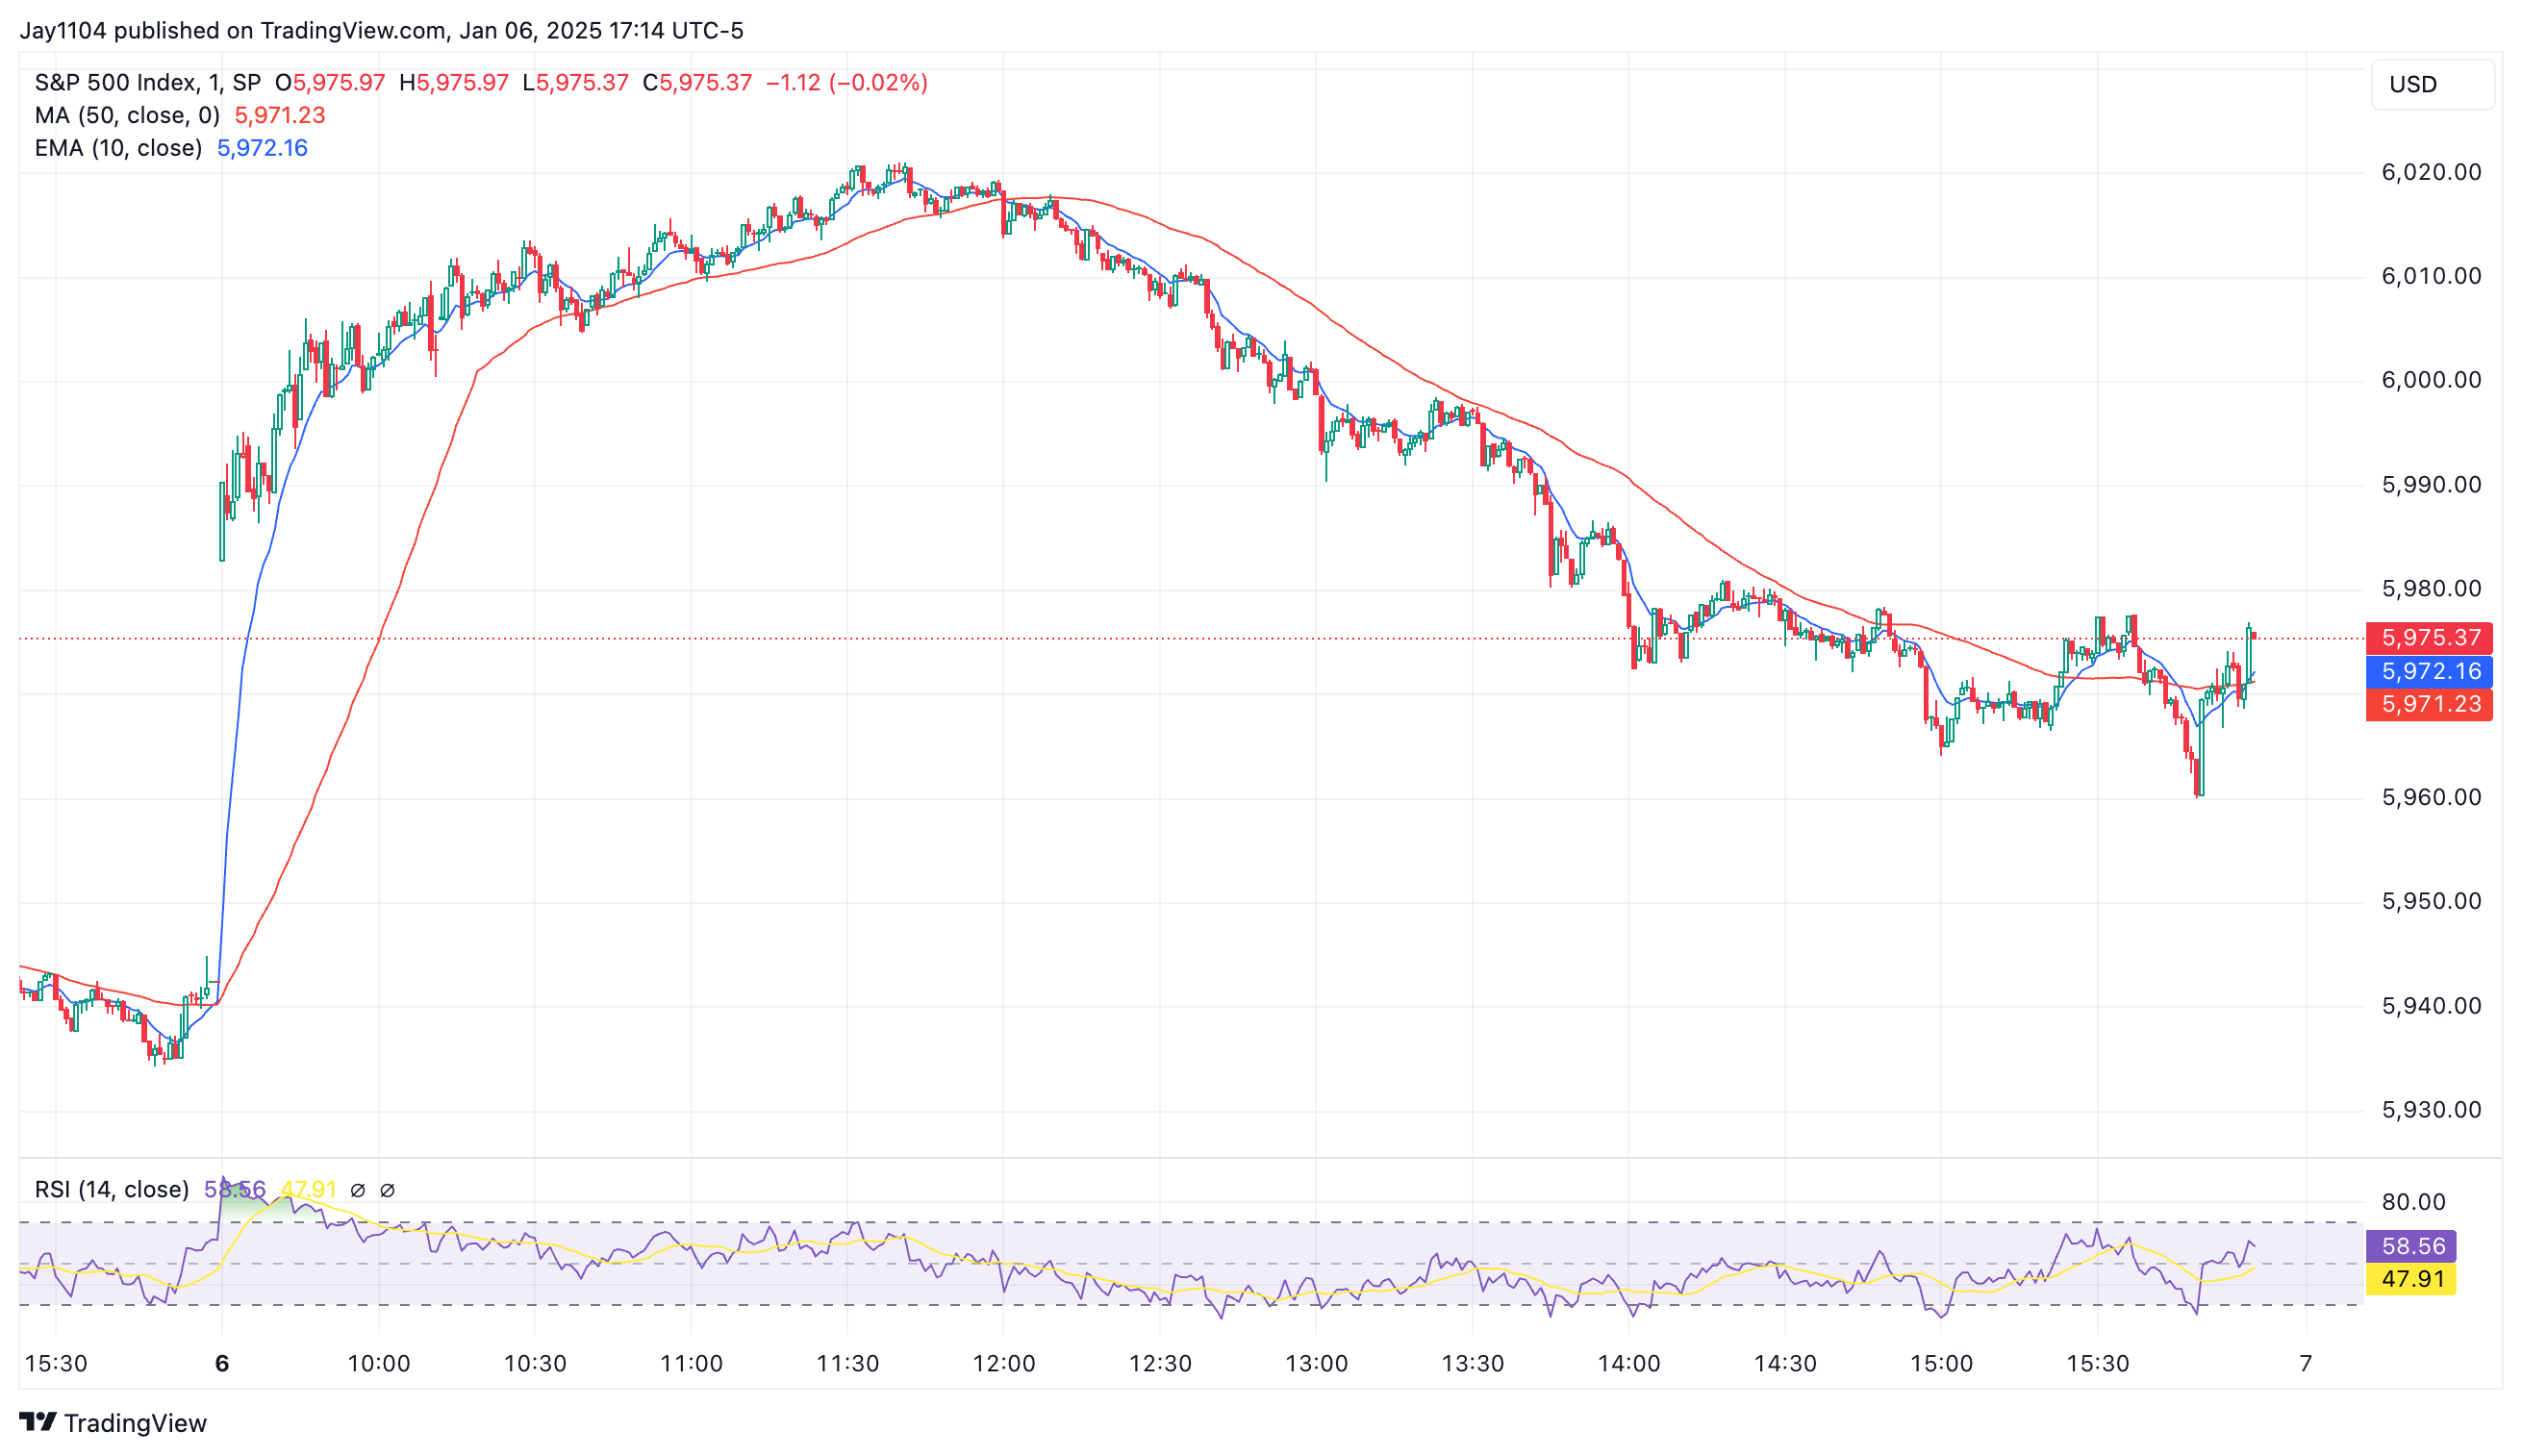Click the Jay1104 published on TradingView.com header
The height and width of the screenshot is (1456, 2522).
click(381, 30)
